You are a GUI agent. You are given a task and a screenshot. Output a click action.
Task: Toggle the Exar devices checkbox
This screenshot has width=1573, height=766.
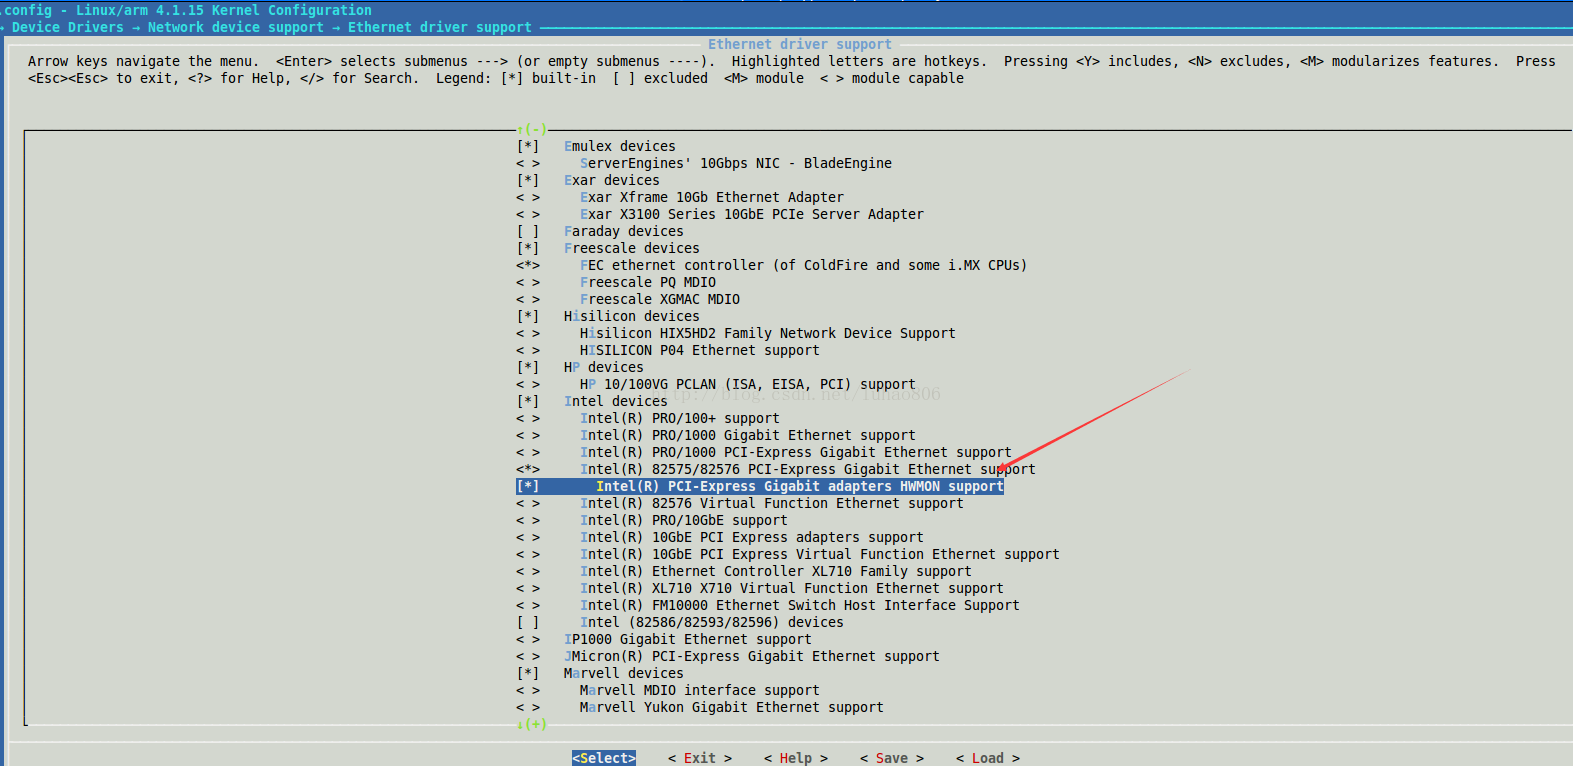click(x=528, y=180)
